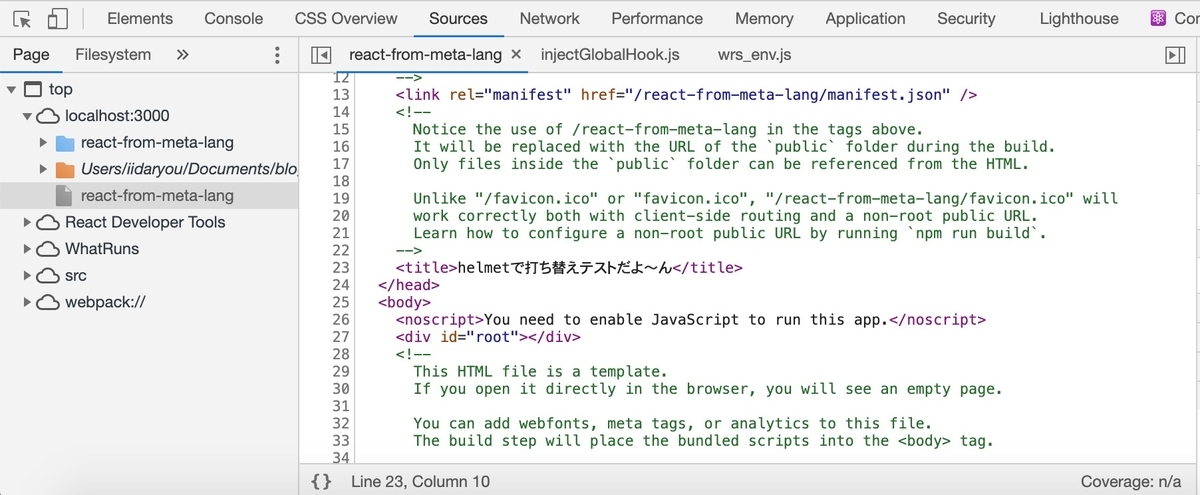
Task: Click the Line 23, Column 10 status
Action: (x=421, y=481)
